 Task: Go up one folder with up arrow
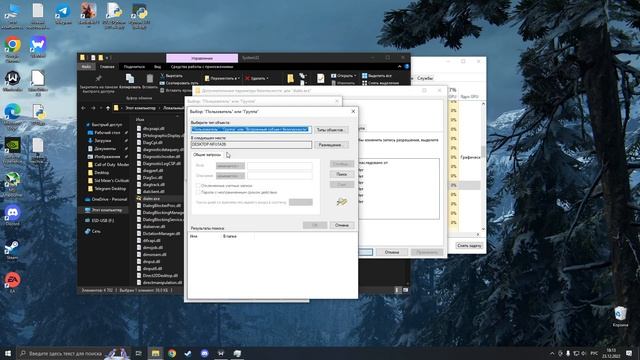[108, 108]
